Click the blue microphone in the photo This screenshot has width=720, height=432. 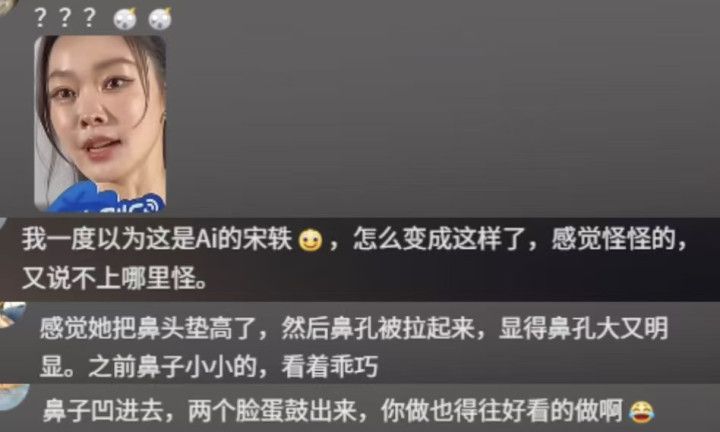107,198
